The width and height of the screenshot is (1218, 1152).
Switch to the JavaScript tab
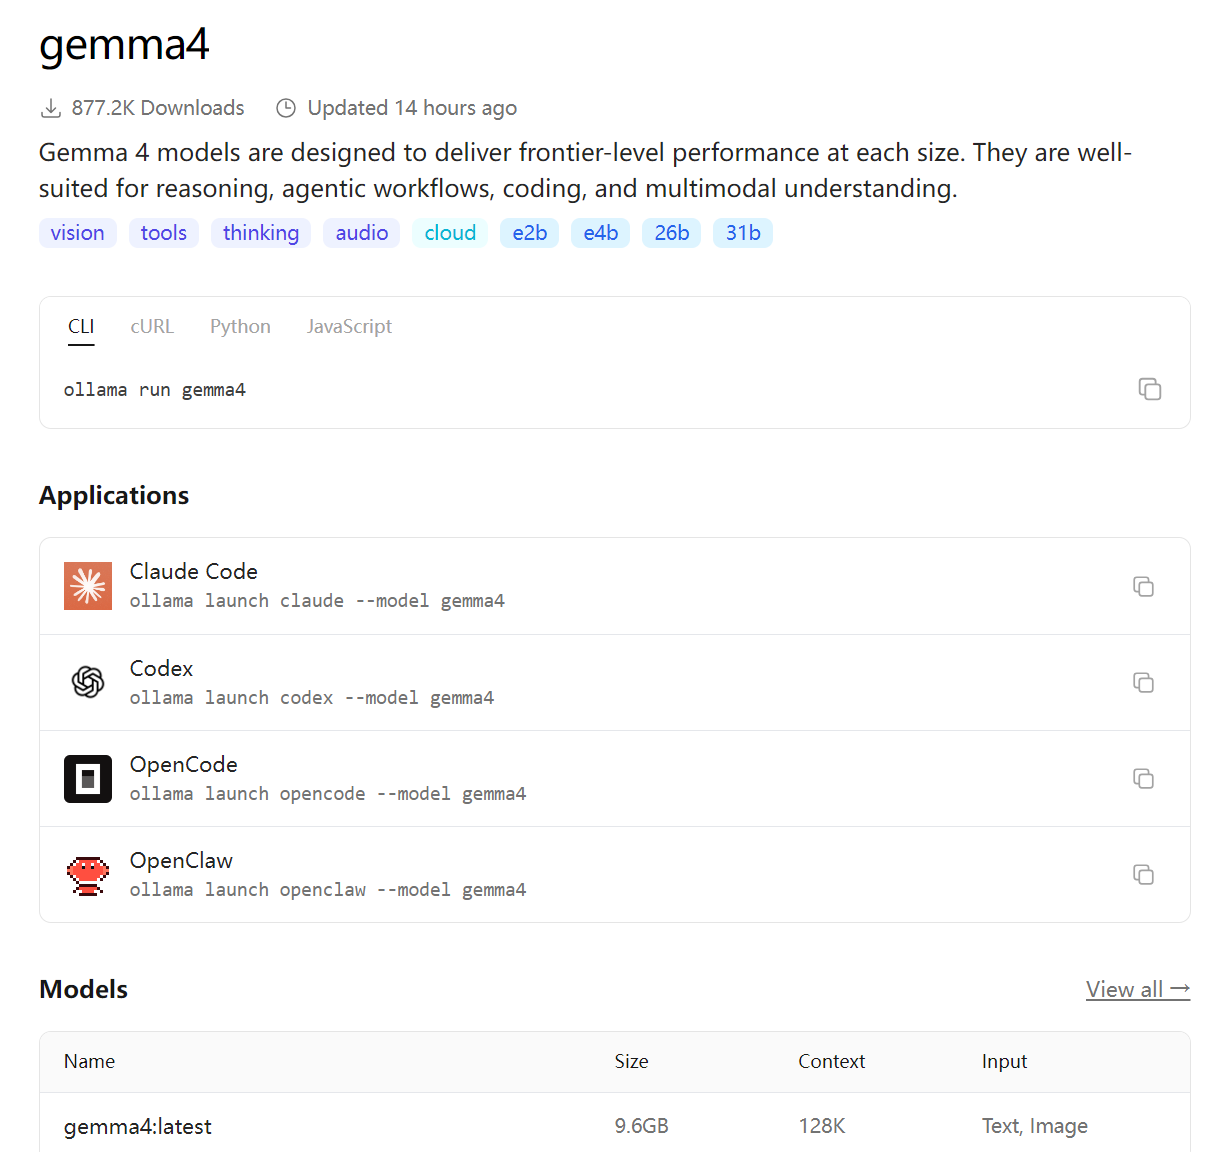coord(349,326)
